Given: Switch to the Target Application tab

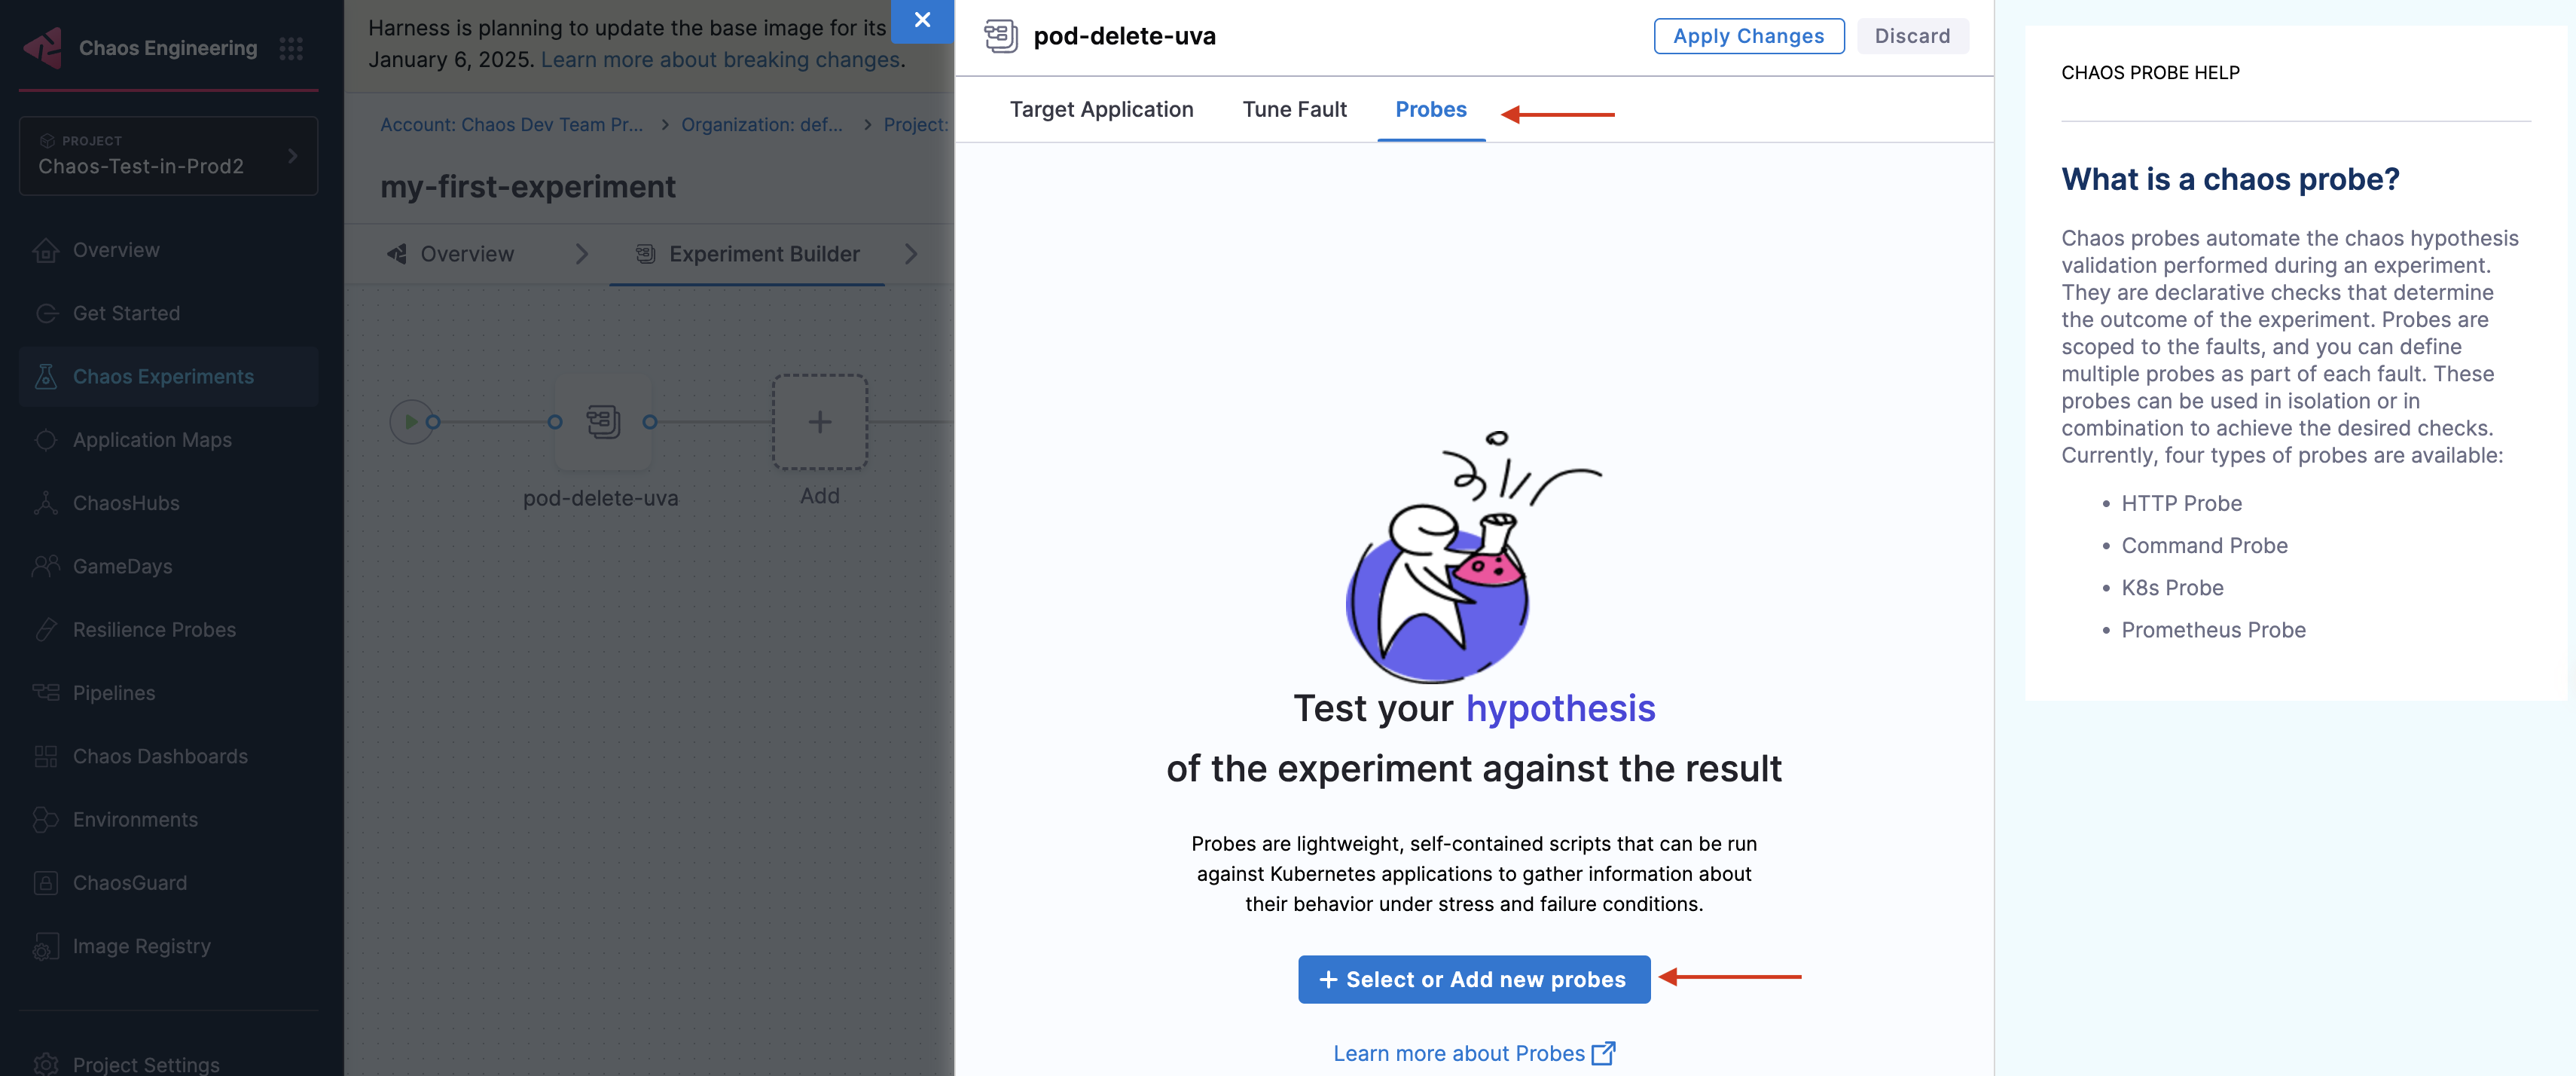Looking at the screenshot, I should (x=1101, y=109).
